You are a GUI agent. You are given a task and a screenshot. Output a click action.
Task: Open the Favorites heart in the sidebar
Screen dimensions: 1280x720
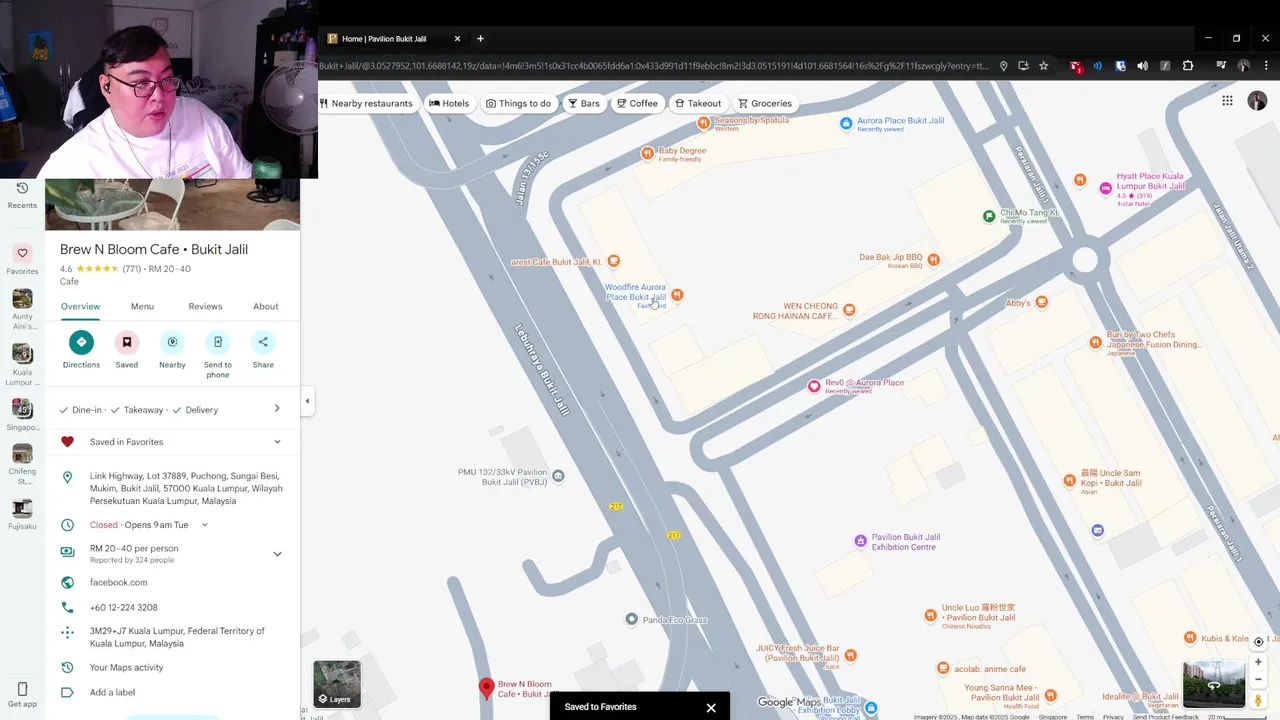pyautogui.click(x=22, y=260)
